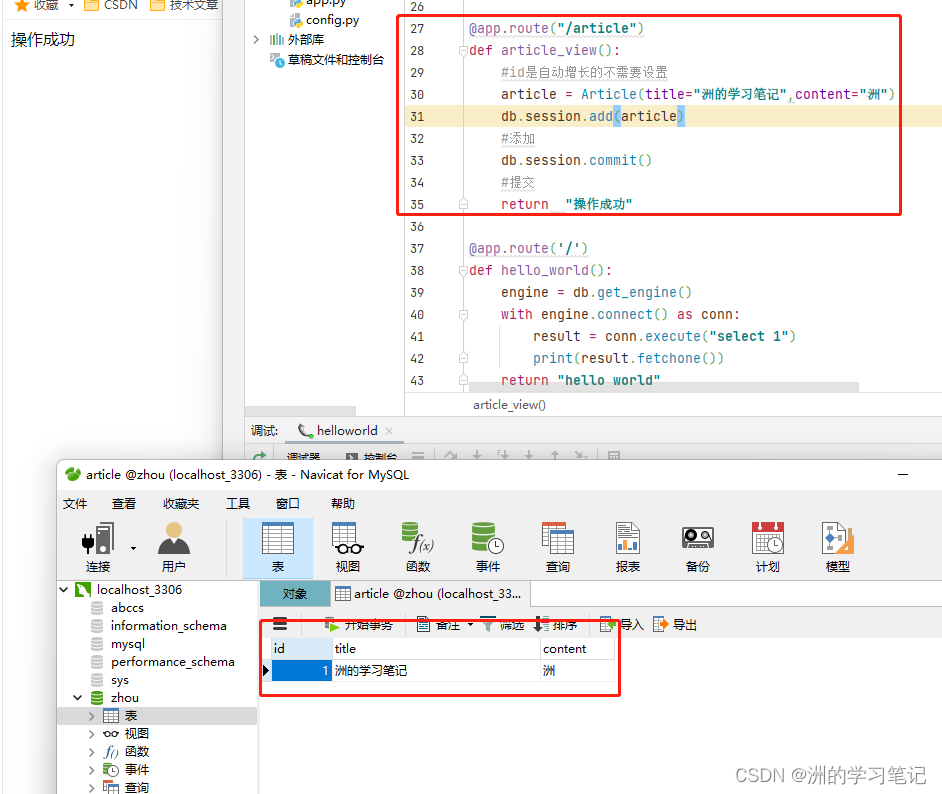The height and width of the screenshot is (794, 942).
Task: Expand the 函数 node under zhou
Action: point(91,752)
